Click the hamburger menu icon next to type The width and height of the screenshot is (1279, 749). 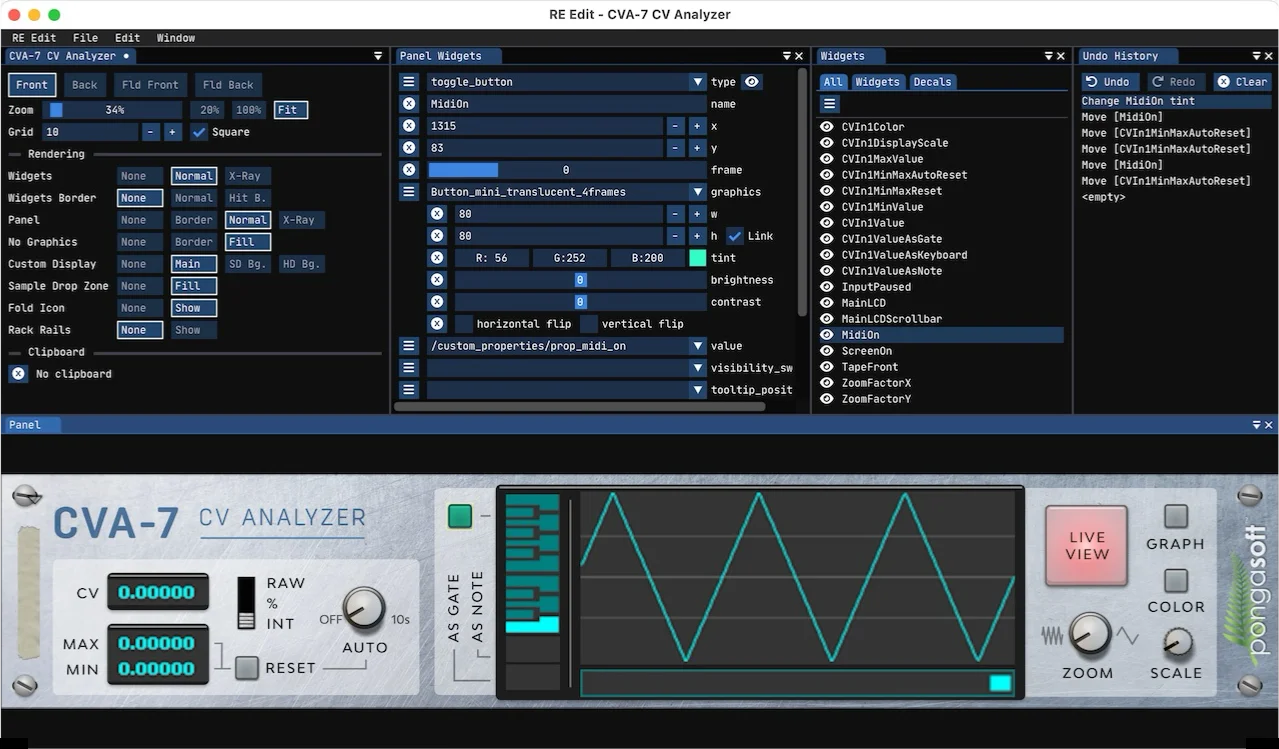409,82
